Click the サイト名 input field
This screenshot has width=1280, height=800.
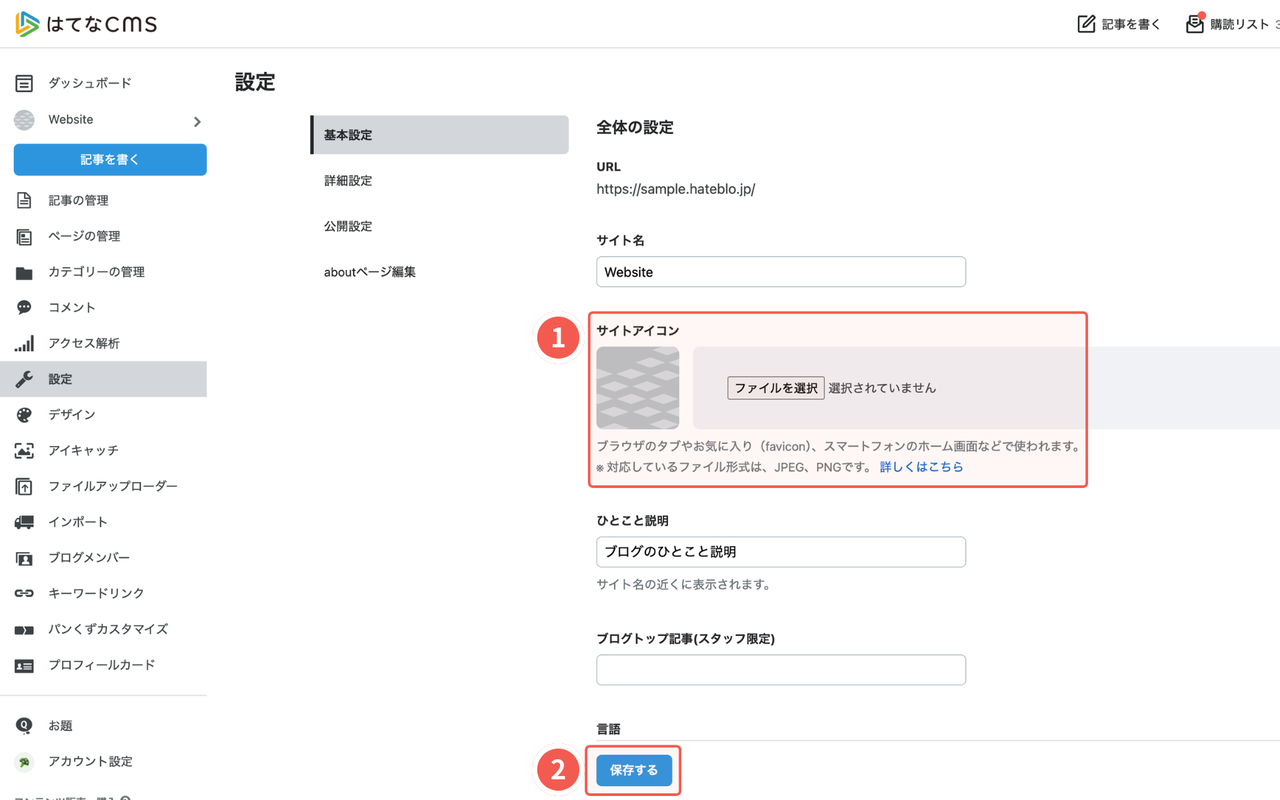click(x=780, y=271)
